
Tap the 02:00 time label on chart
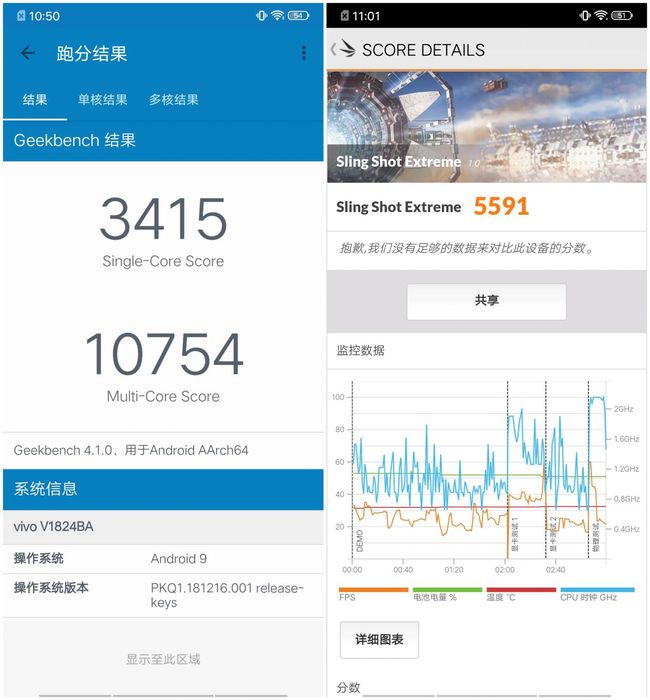[x=505, y=570]
